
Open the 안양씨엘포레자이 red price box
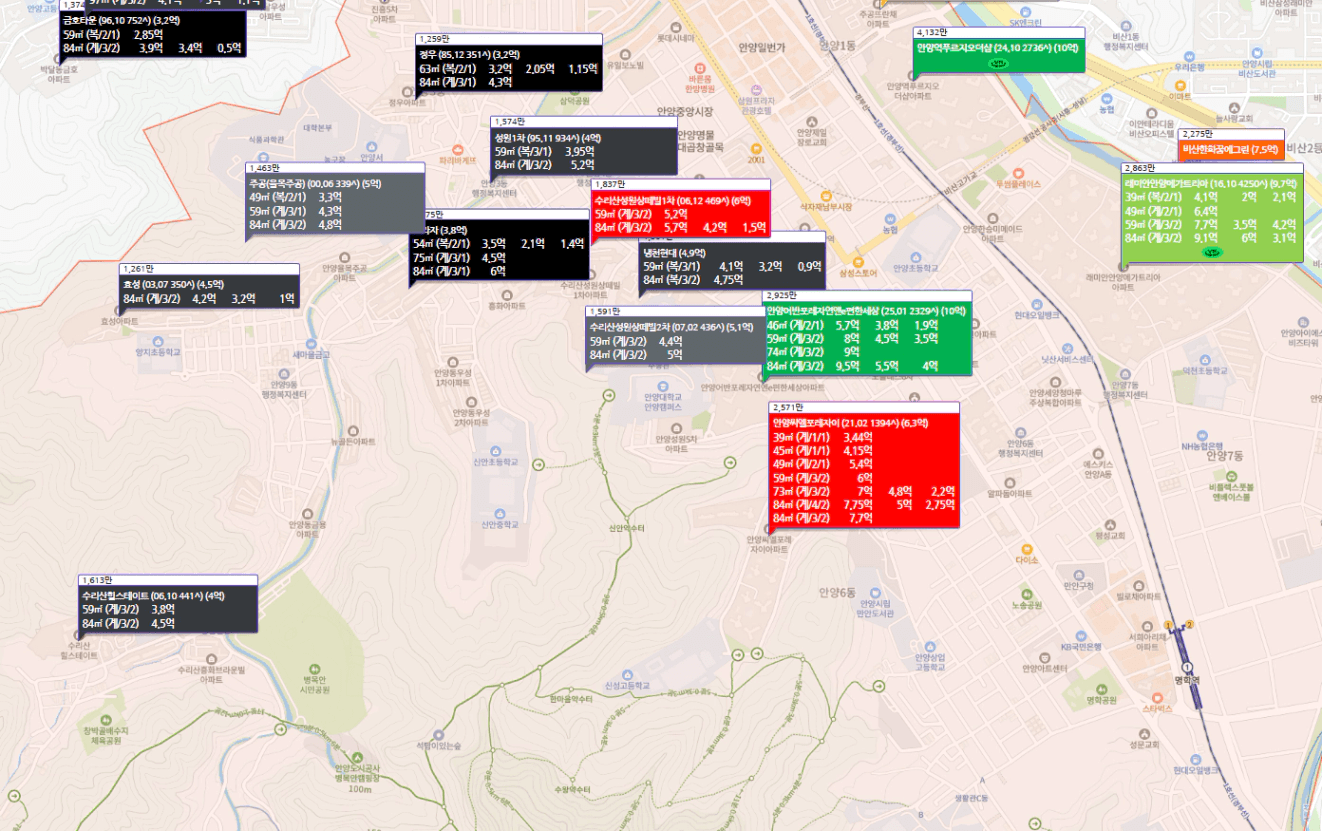pos(864,470)
